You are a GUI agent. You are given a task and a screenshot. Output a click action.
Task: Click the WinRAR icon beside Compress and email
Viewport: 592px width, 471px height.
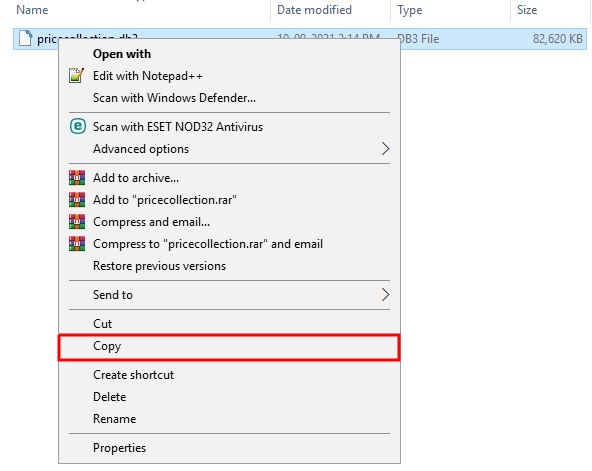click(x=77, y=222)
